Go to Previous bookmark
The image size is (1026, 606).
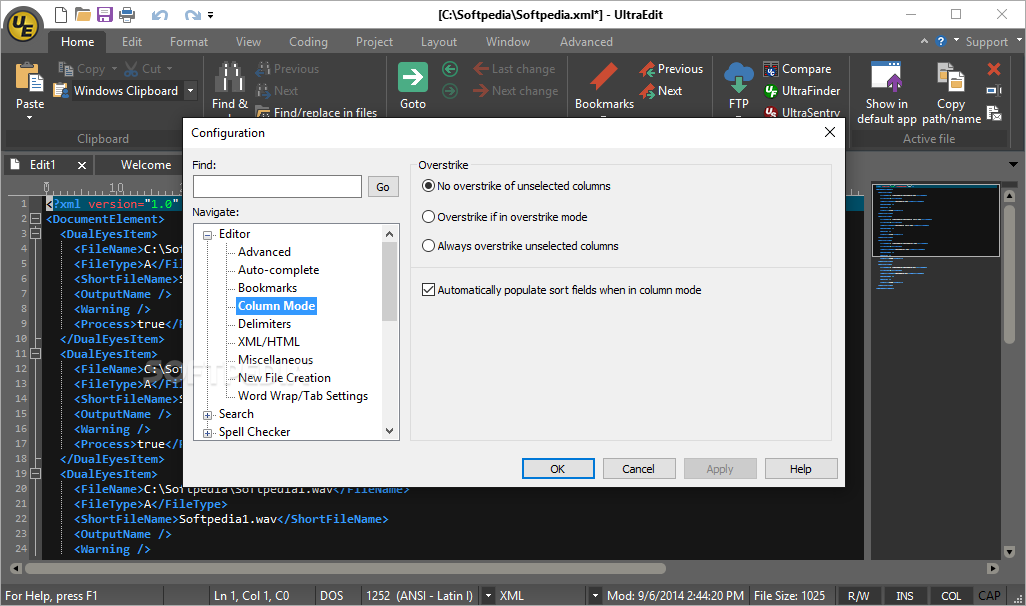(671, 69)
